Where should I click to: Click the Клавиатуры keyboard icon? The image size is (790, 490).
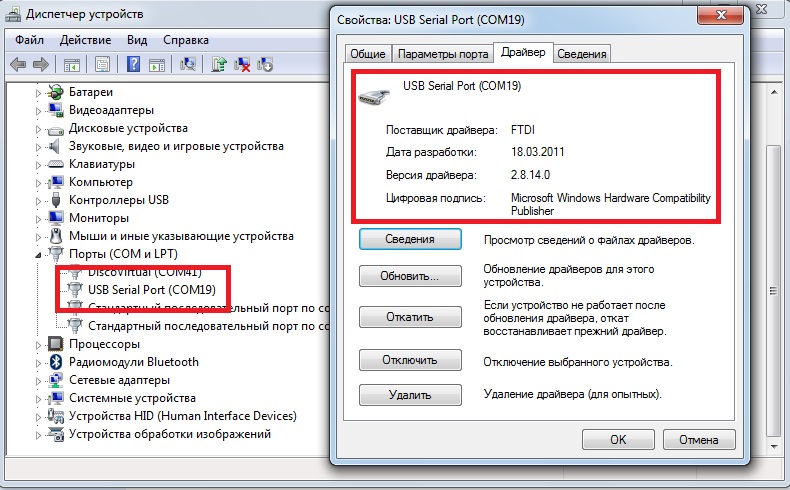coord(55,164)
